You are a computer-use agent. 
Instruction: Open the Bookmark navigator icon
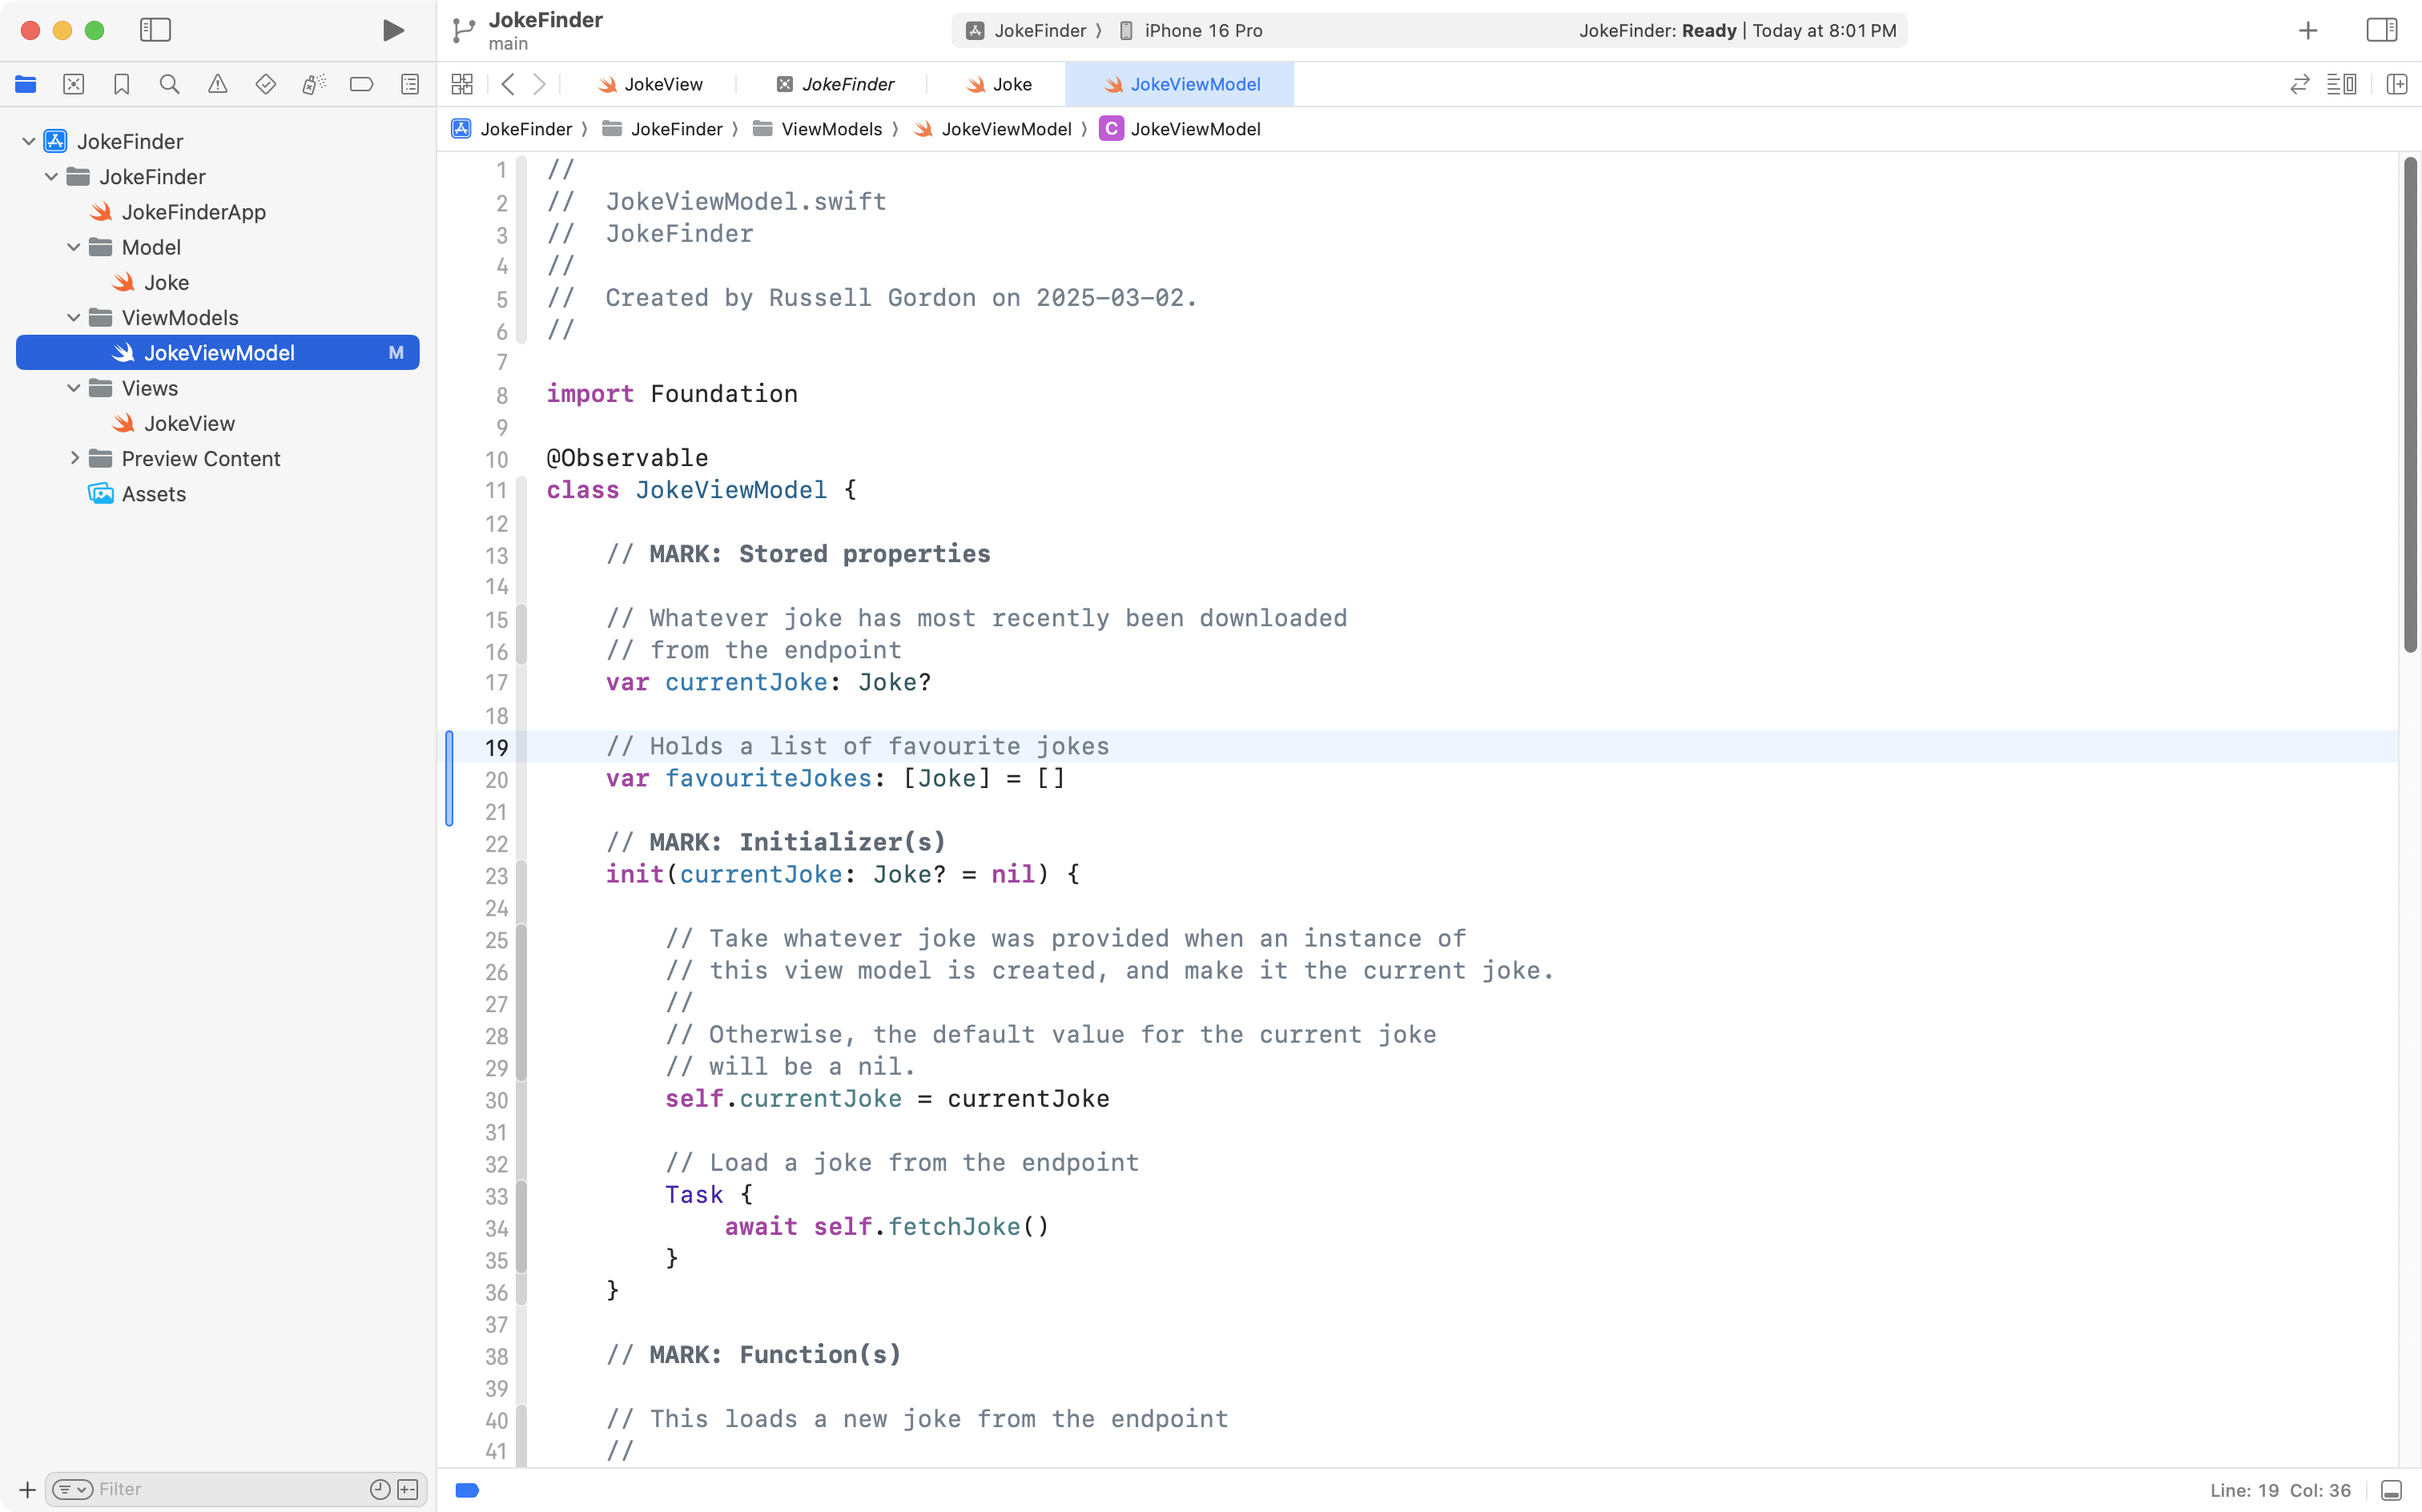tap(121, 84)
